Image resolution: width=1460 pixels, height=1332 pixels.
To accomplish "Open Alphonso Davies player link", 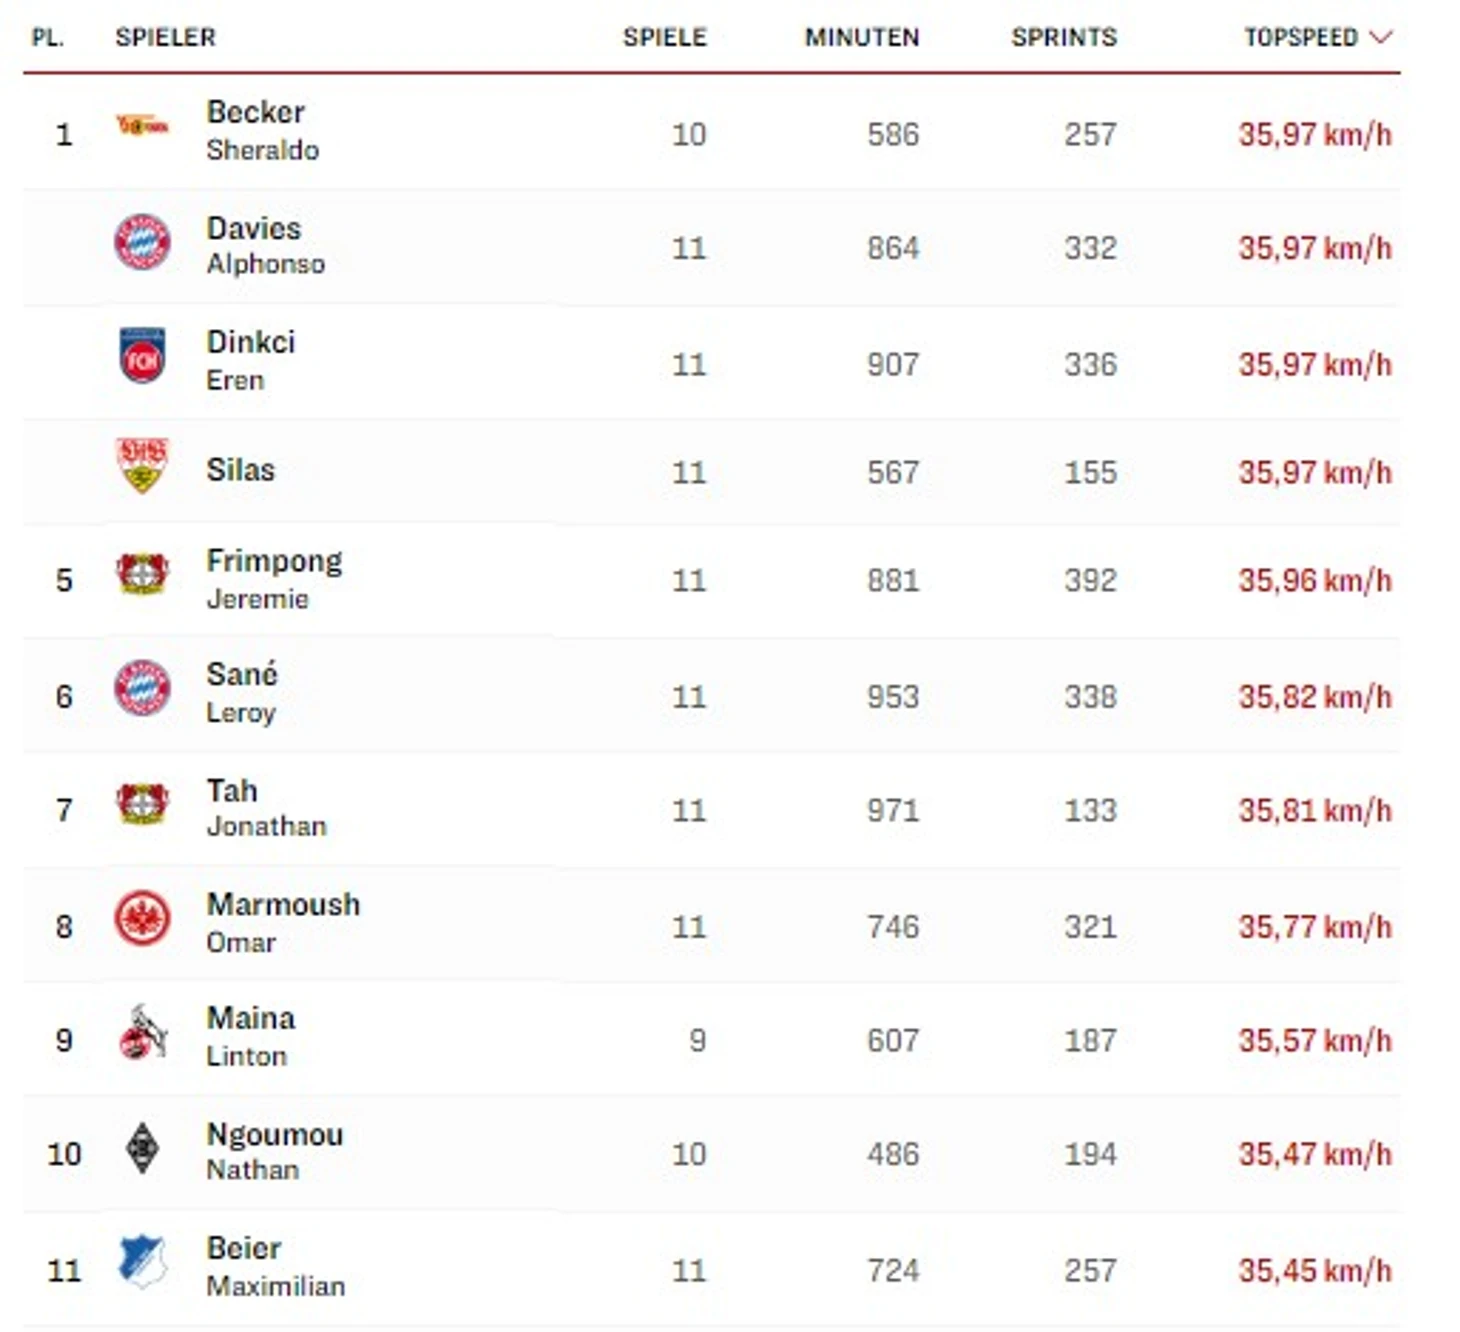I will [x=264, y=245].
